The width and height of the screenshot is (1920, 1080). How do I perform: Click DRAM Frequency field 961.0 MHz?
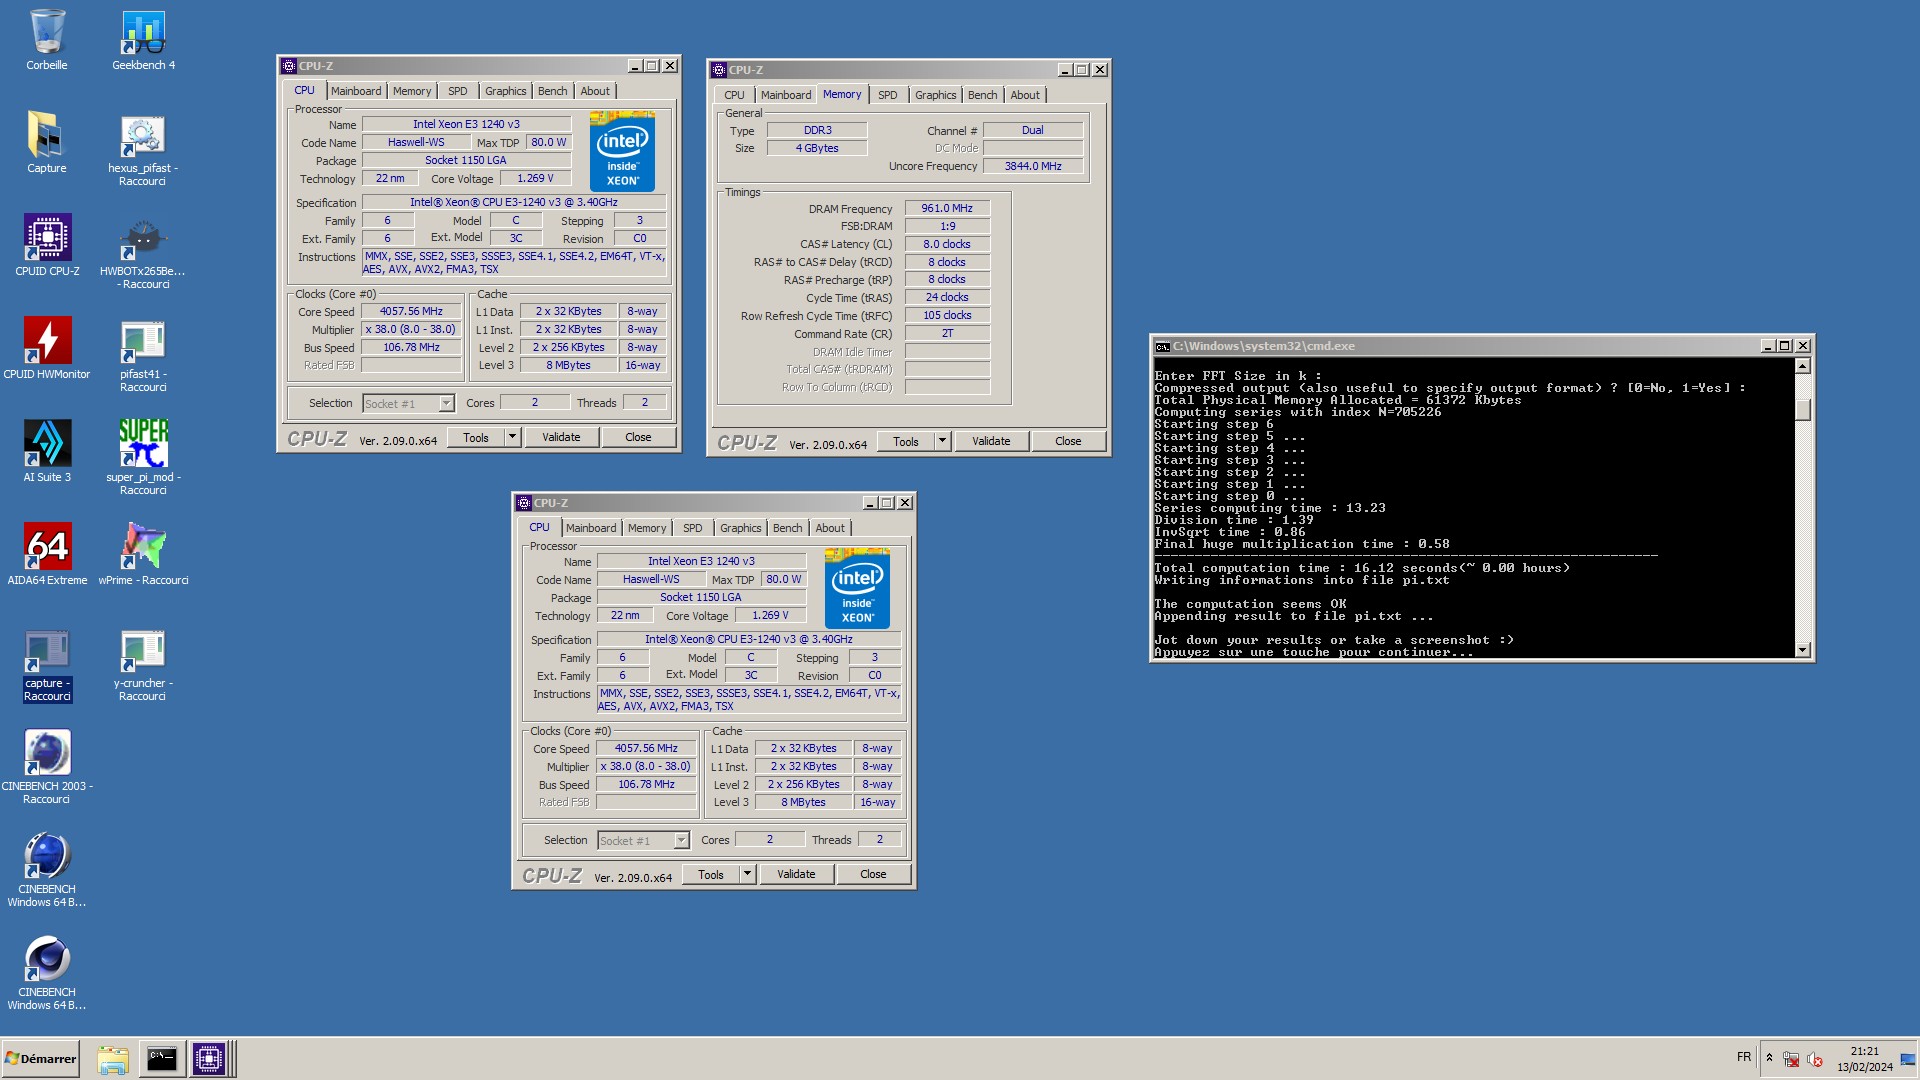tap(947, 209)
